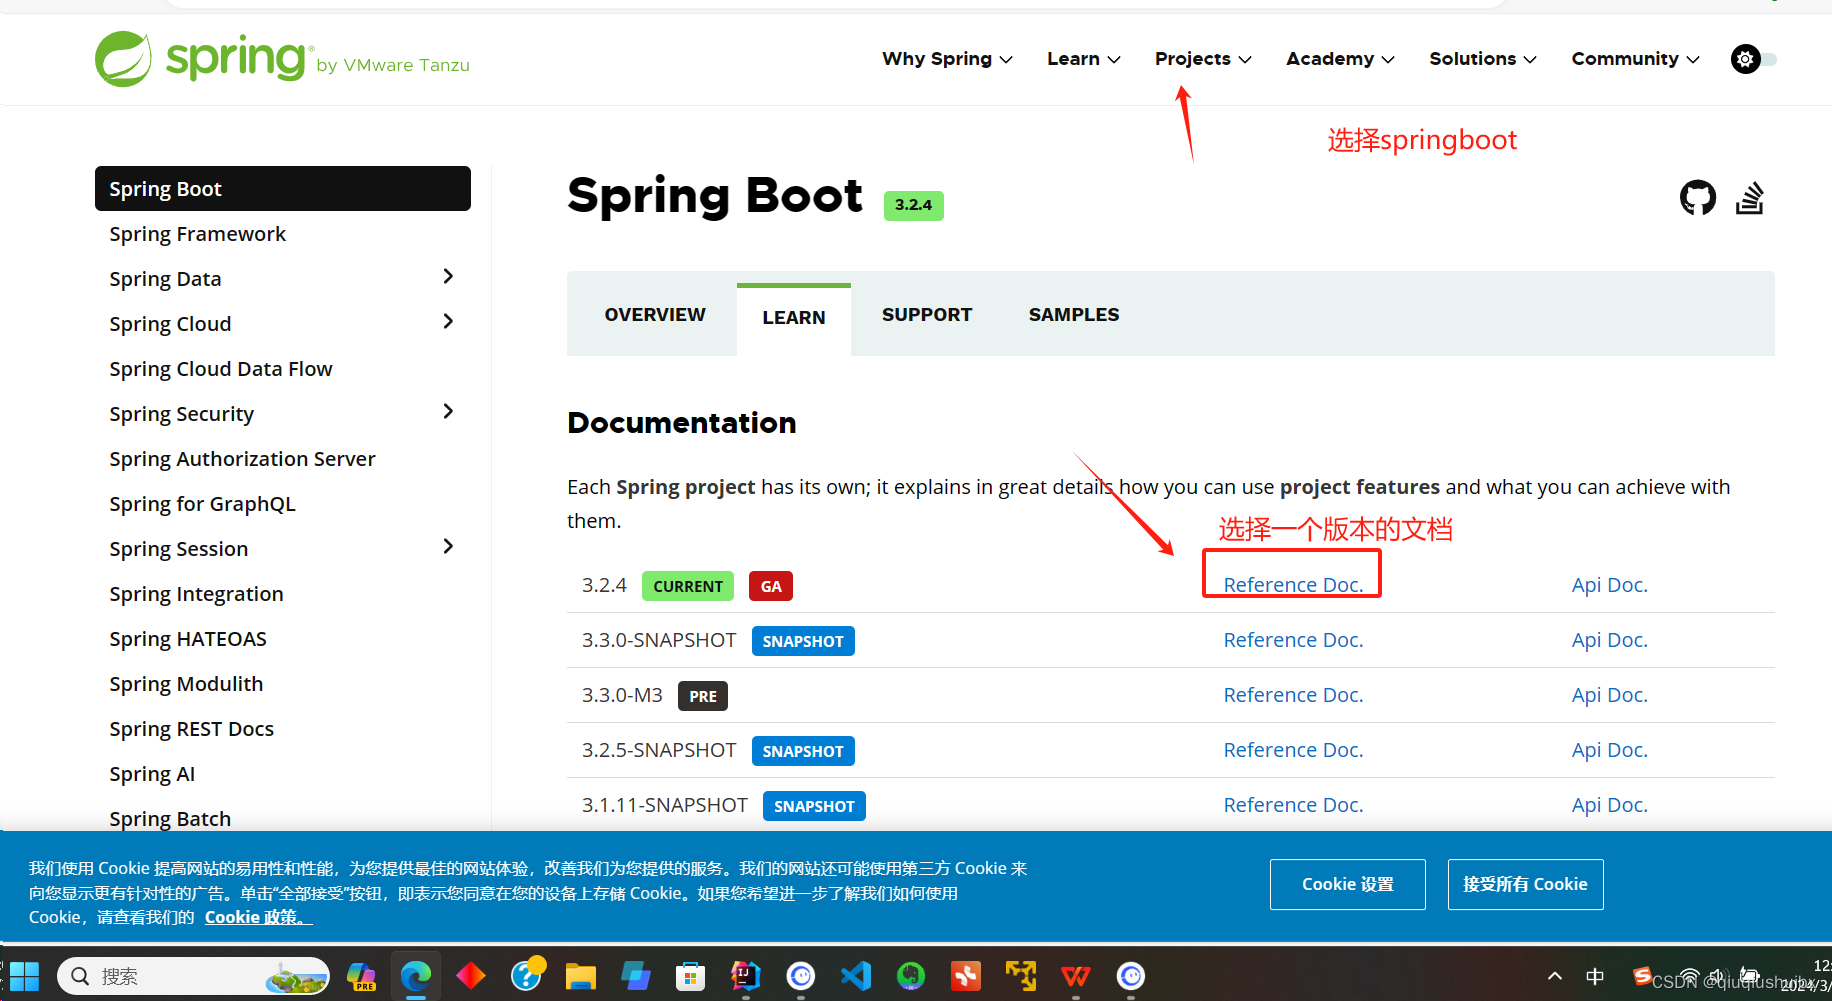Open Visual Studio Code from taskbar
This screenshot has width=1832, height=1001.
[856, 976]
